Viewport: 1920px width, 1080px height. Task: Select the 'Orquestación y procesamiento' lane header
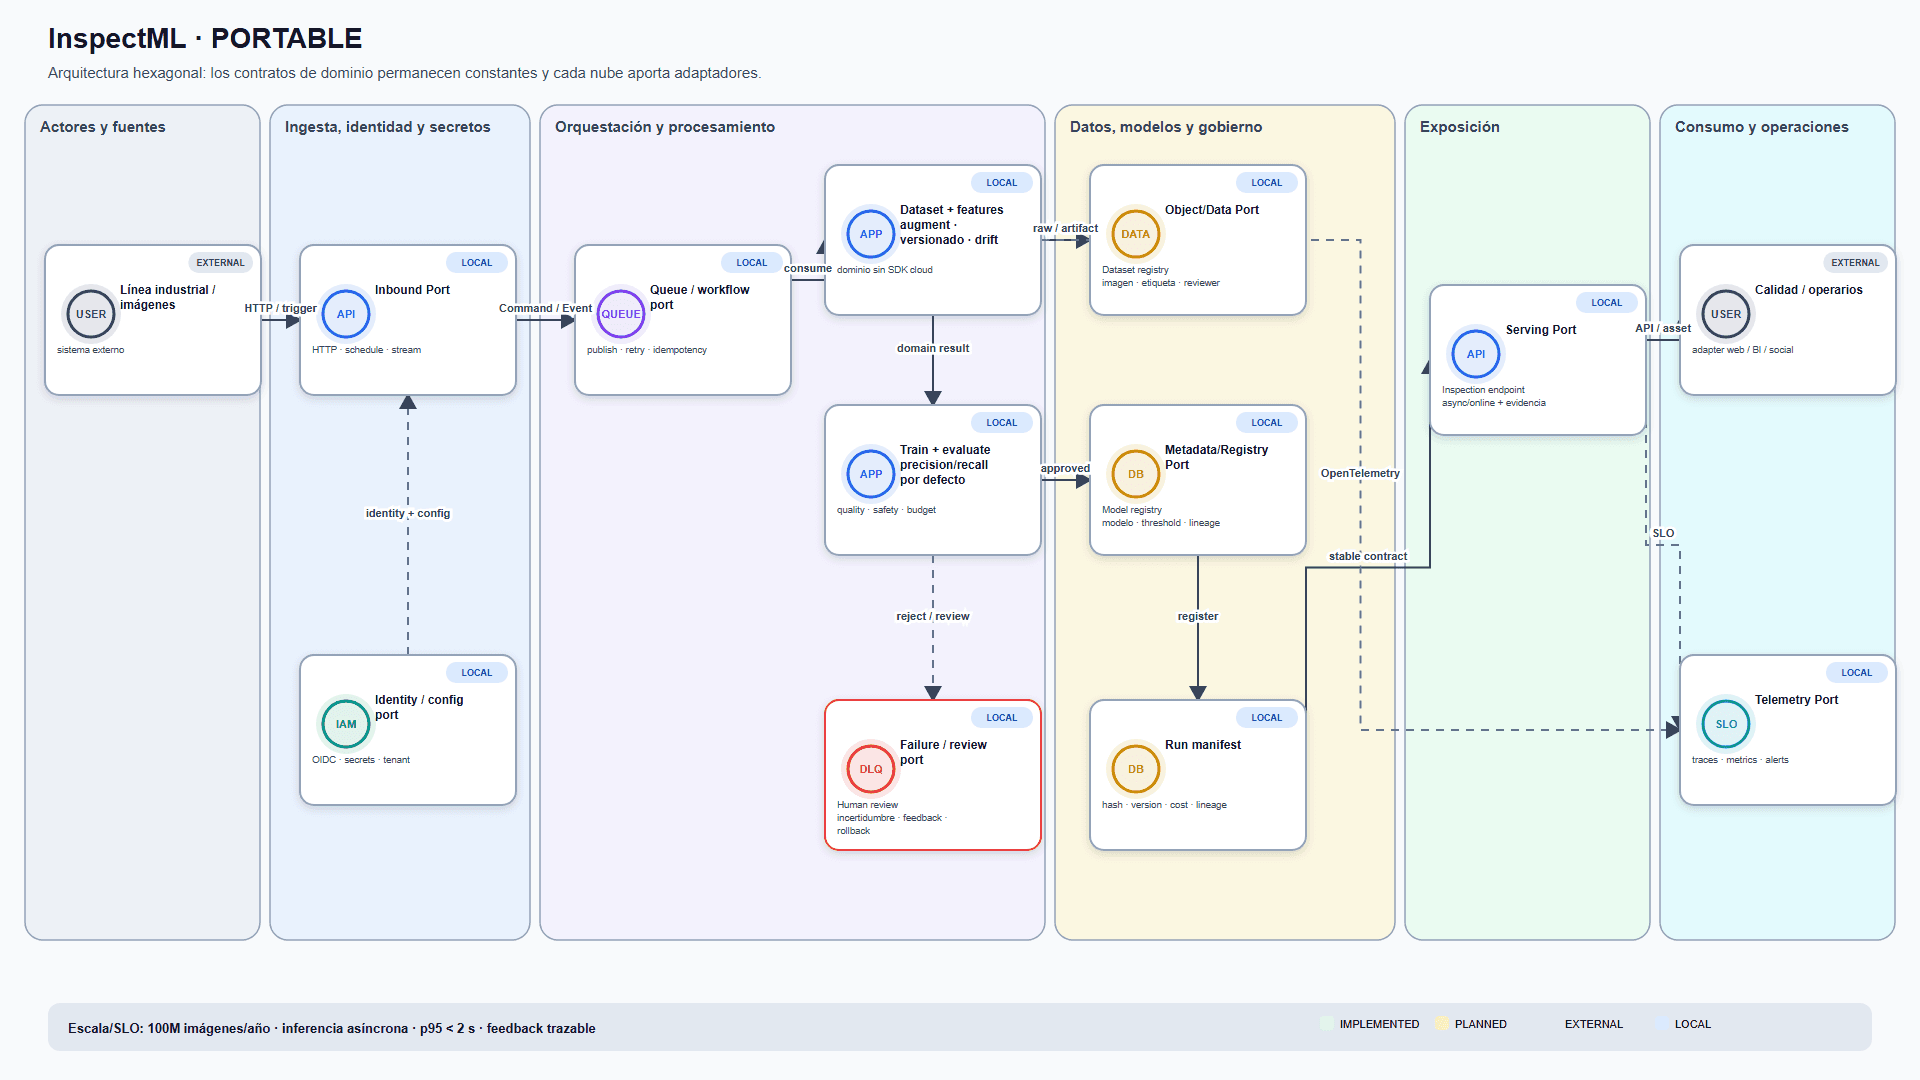[665, 127]
